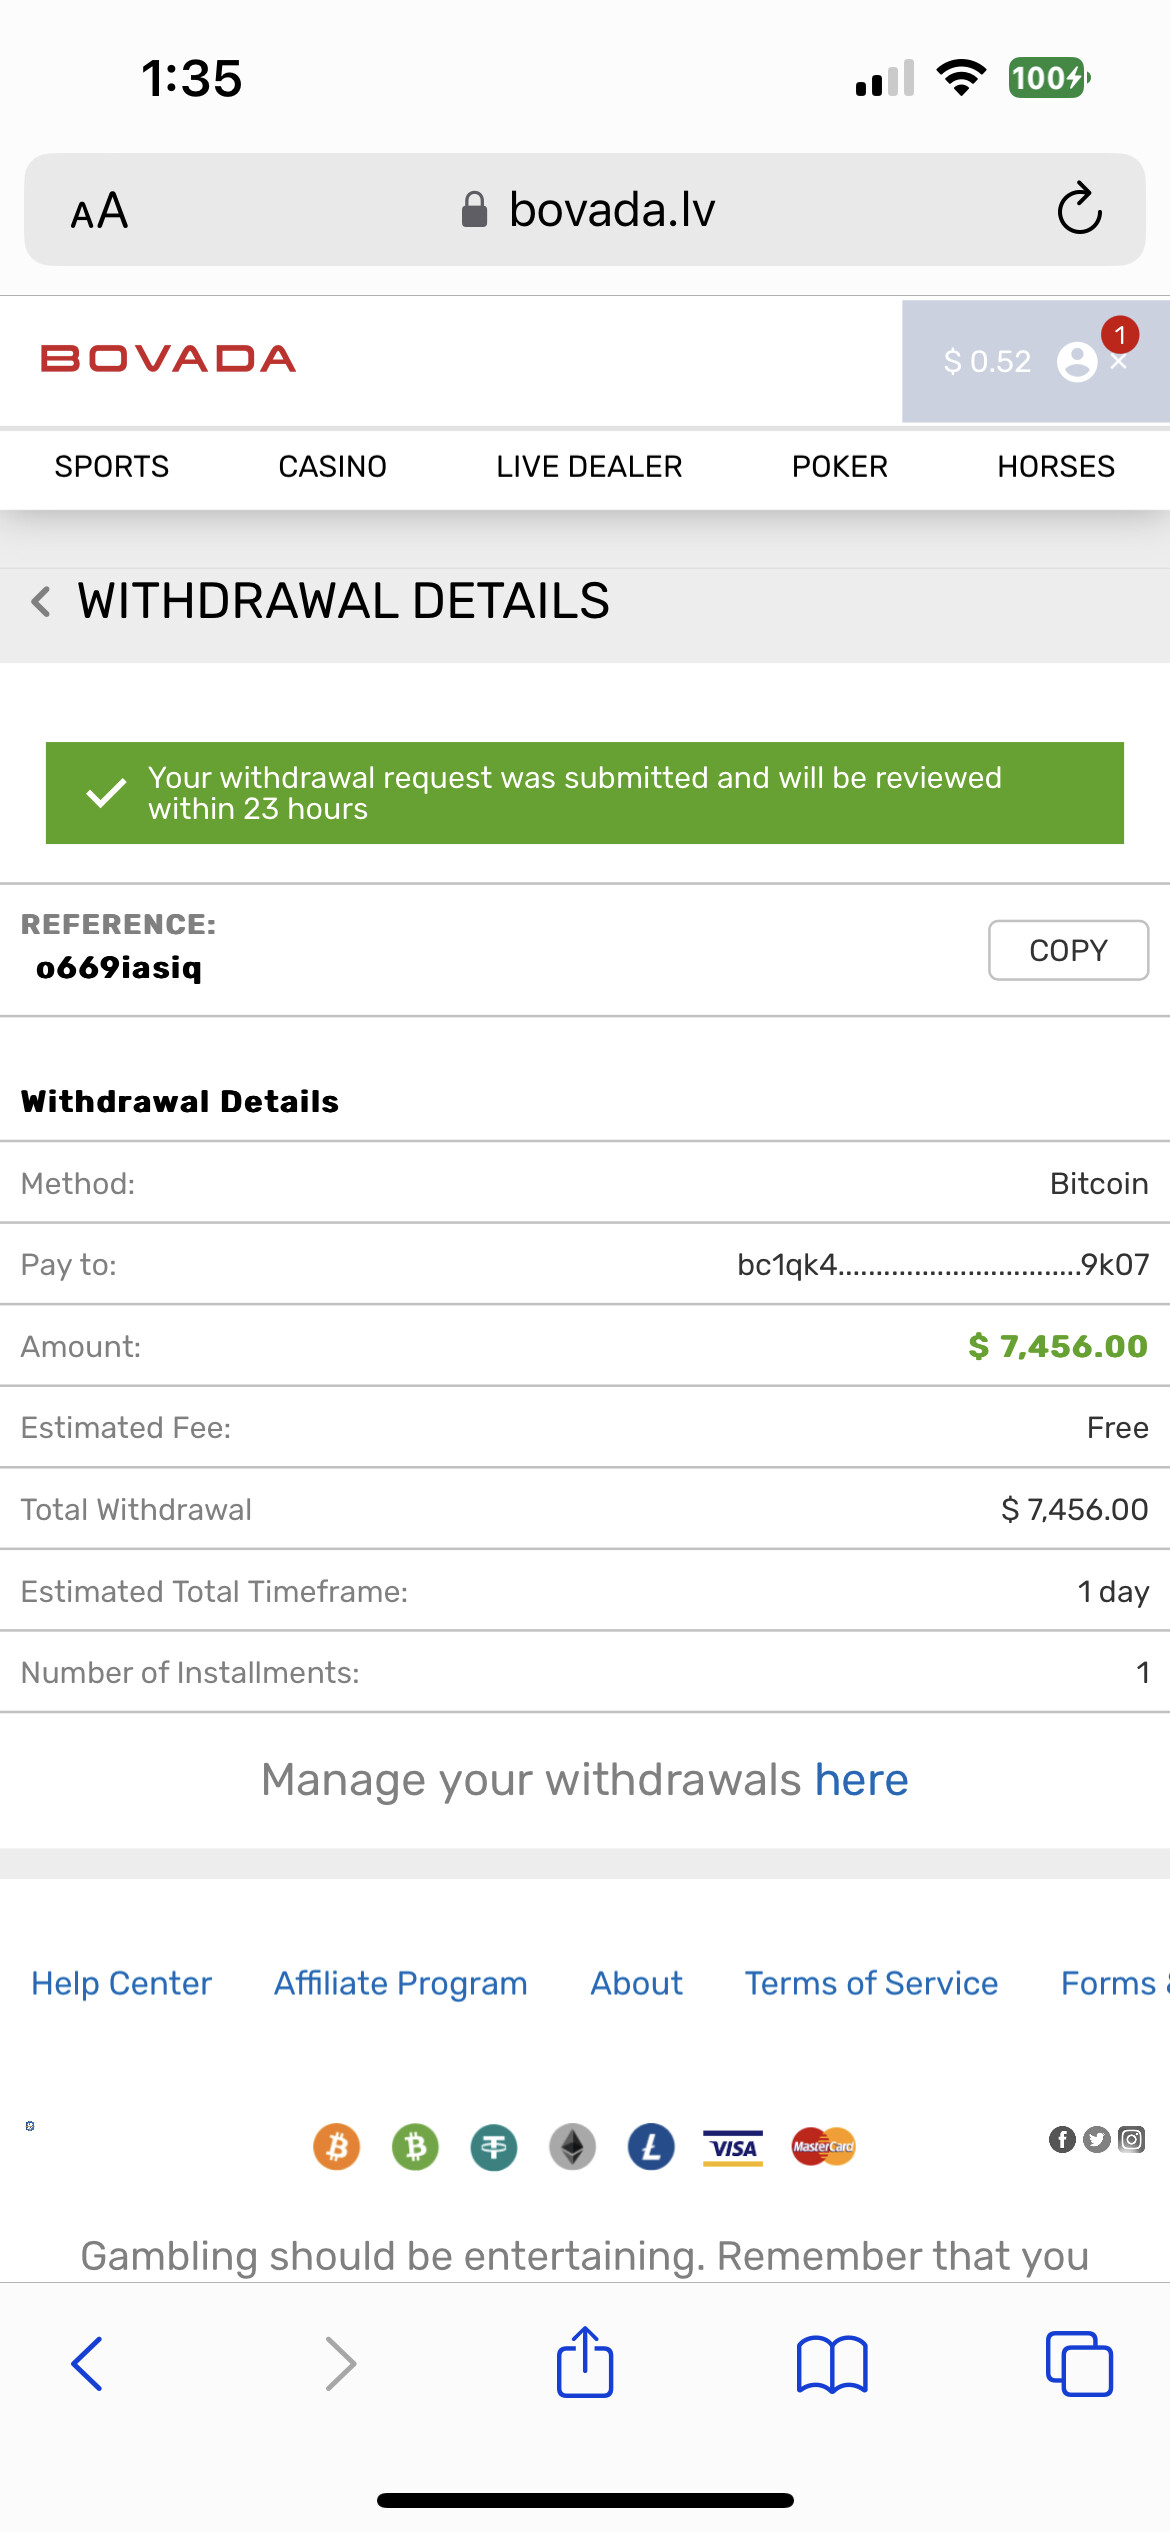
Task: Switch to the Casino tab
Action: [332, 467]
